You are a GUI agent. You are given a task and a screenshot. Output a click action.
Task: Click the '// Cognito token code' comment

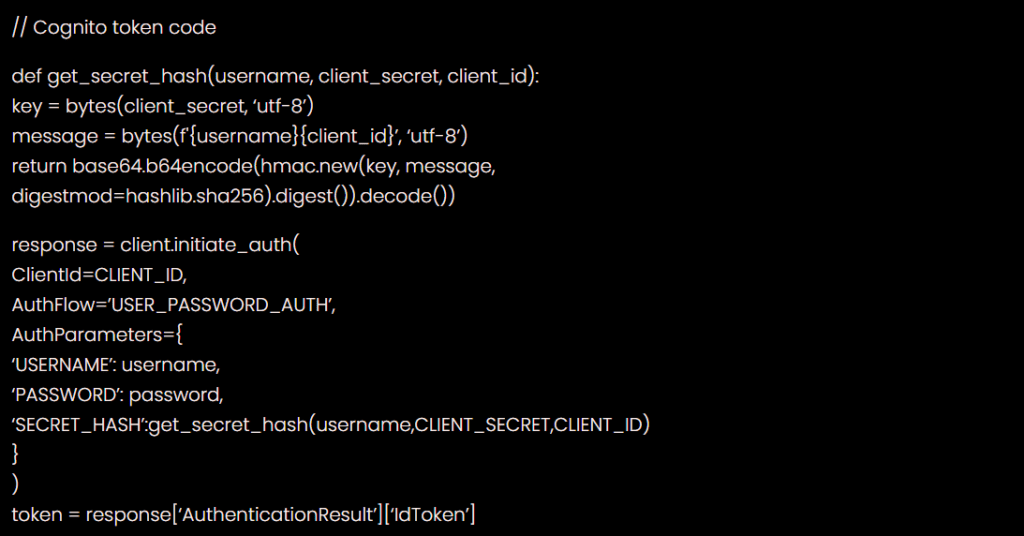click(114, 28)
